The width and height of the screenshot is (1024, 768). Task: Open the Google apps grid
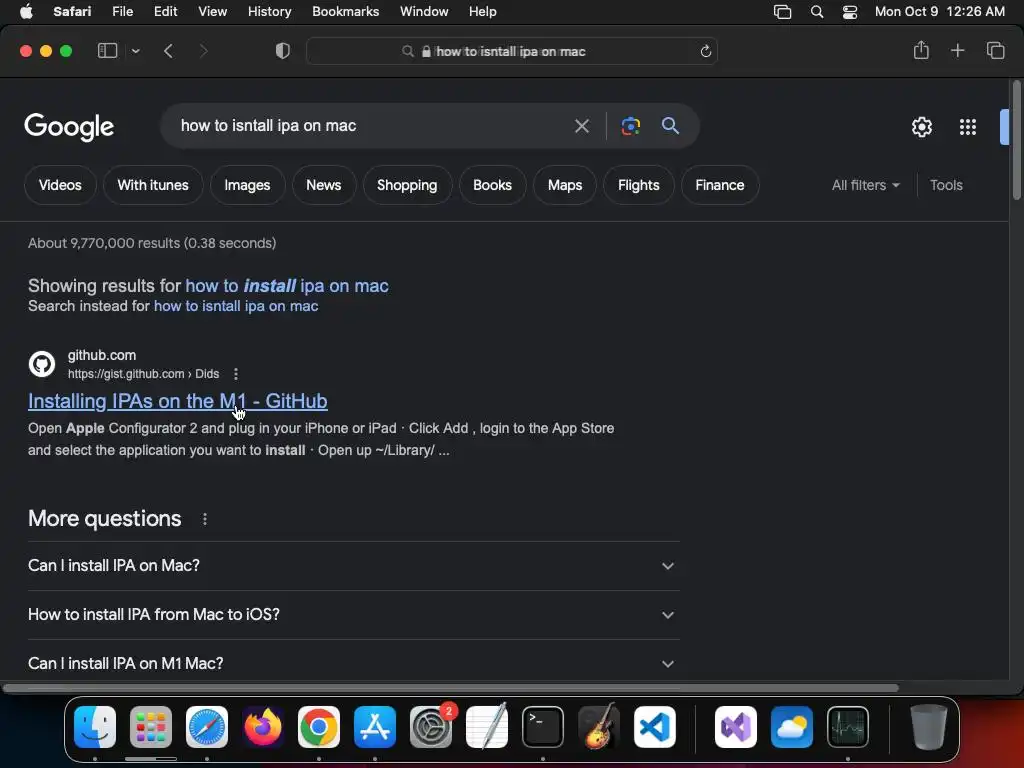pos(968,127)
